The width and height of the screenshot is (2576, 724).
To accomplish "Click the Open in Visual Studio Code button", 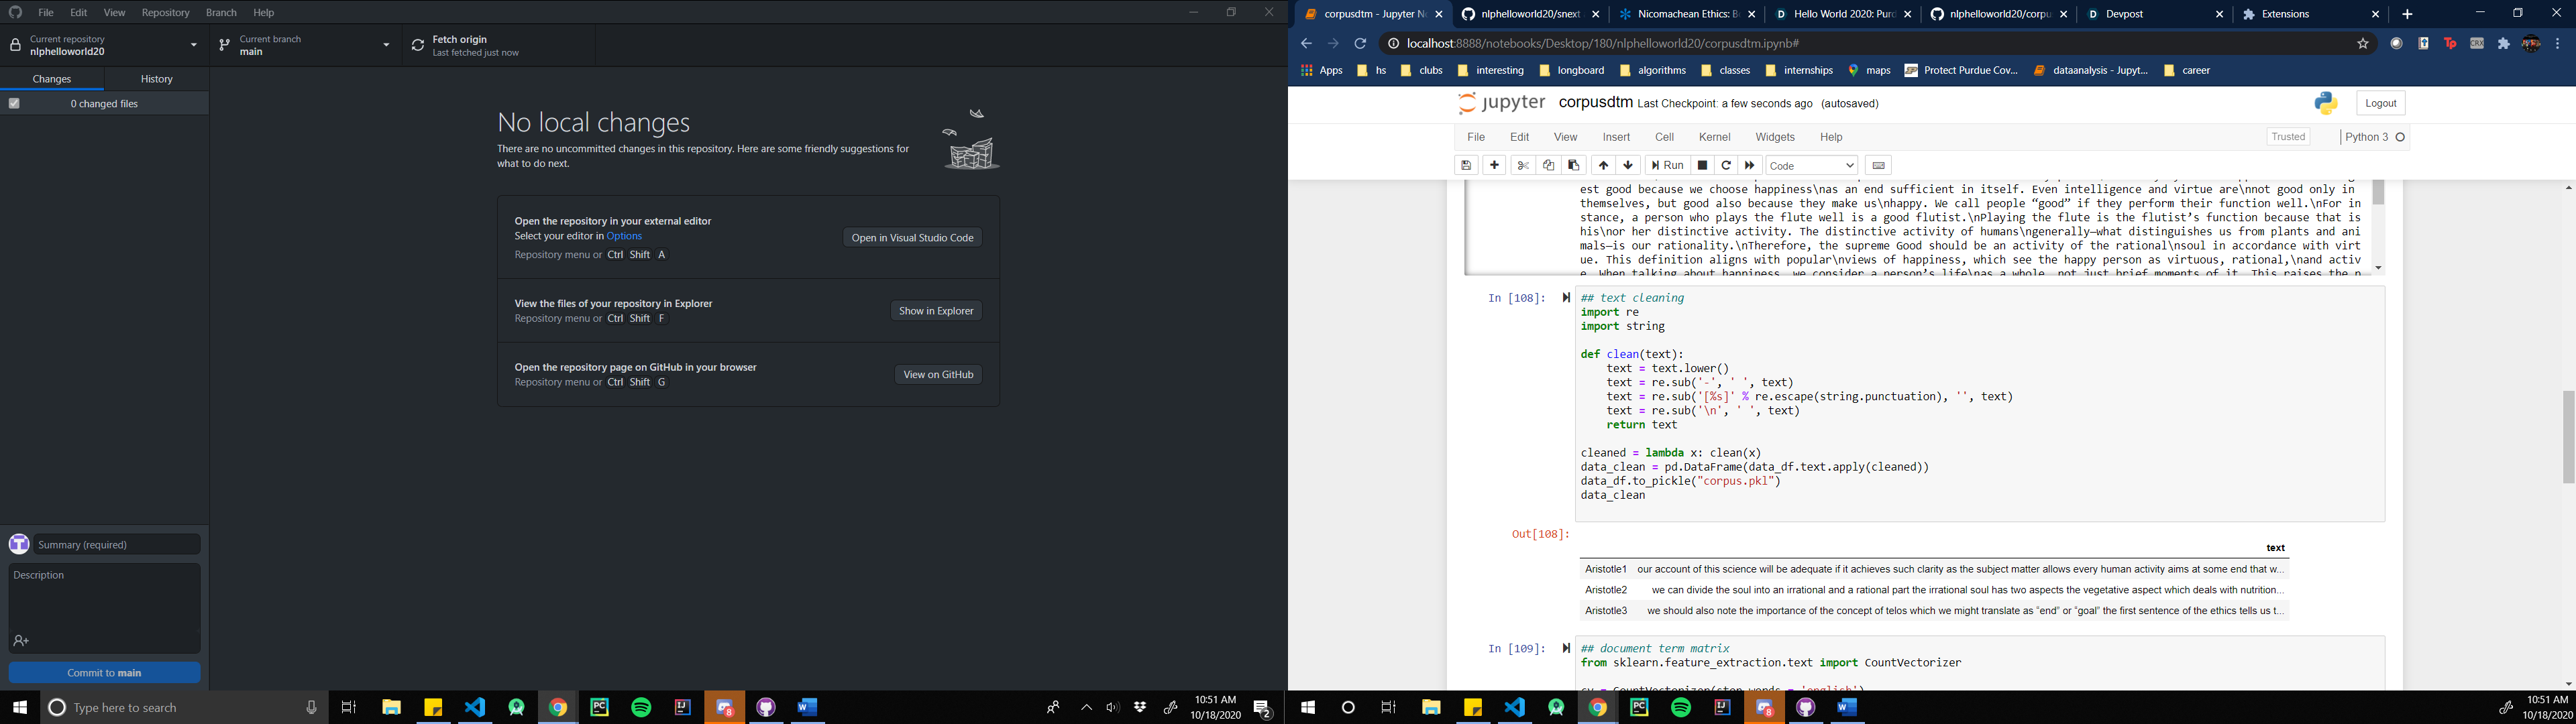I will pyautogui.click(x=912, y=238).
